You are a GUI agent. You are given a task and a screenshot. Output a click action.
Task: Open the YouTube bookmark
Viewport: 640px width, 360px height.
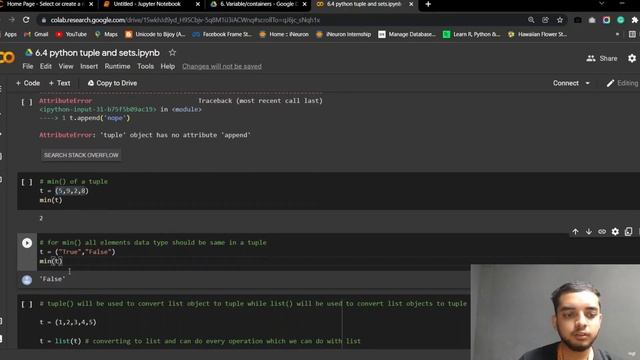pyautogui.click(x=71, y=34)
